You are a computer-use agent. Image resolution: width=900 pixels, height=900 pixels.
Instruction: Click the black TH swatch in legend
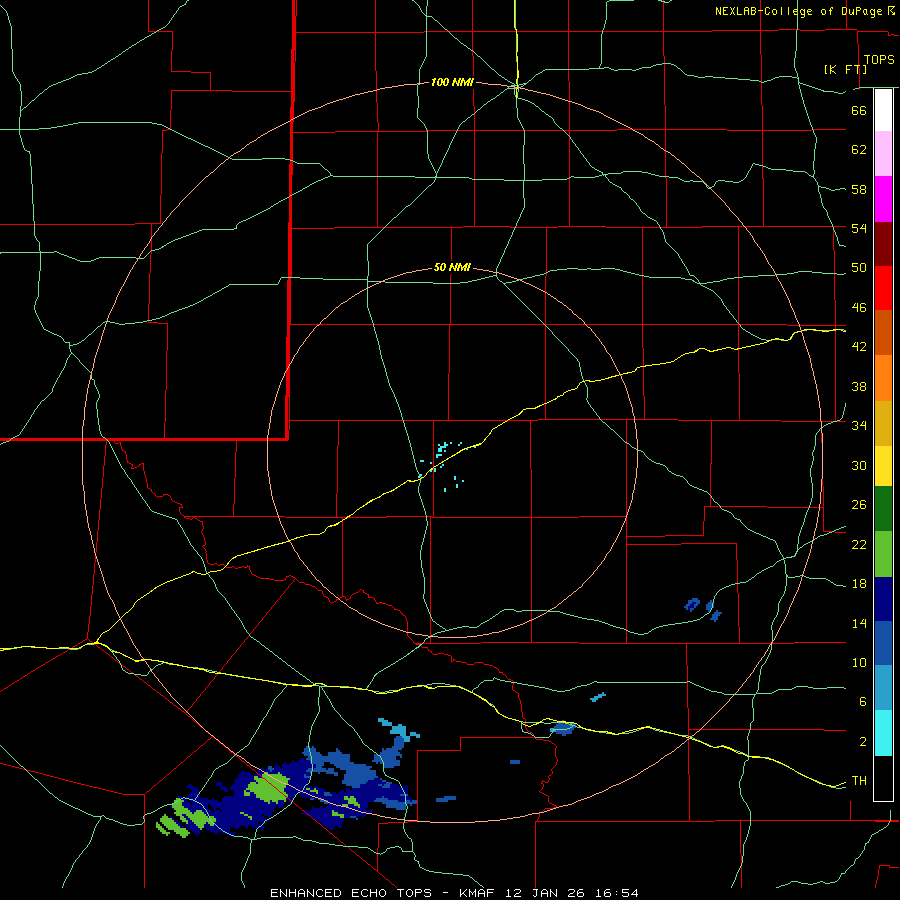point(883,778)
